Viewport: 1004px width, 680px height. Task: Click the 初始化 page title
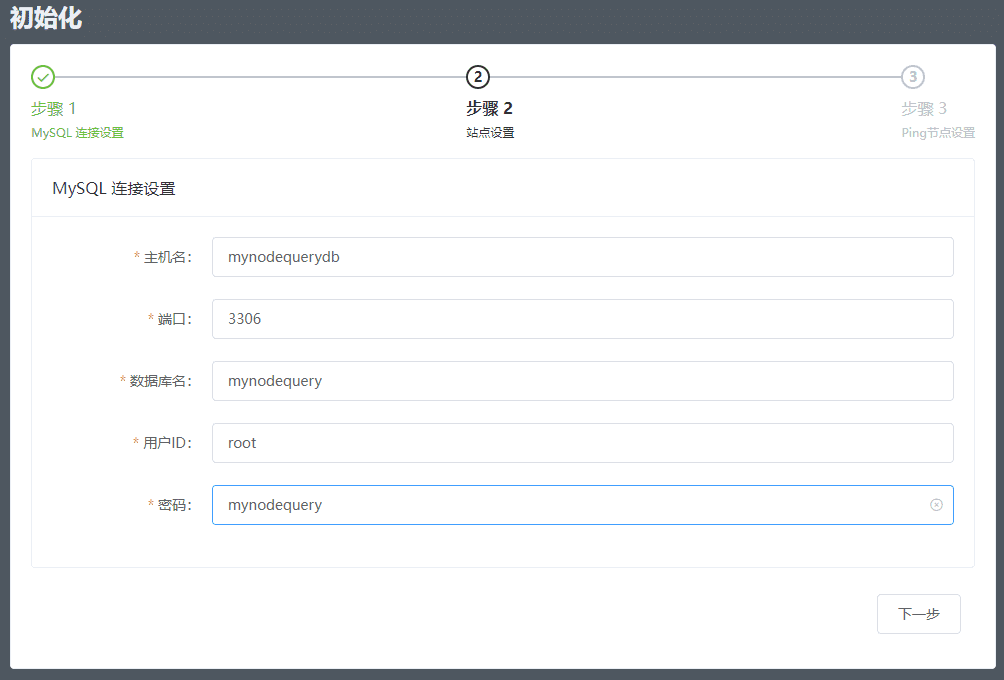click(46, 18)
